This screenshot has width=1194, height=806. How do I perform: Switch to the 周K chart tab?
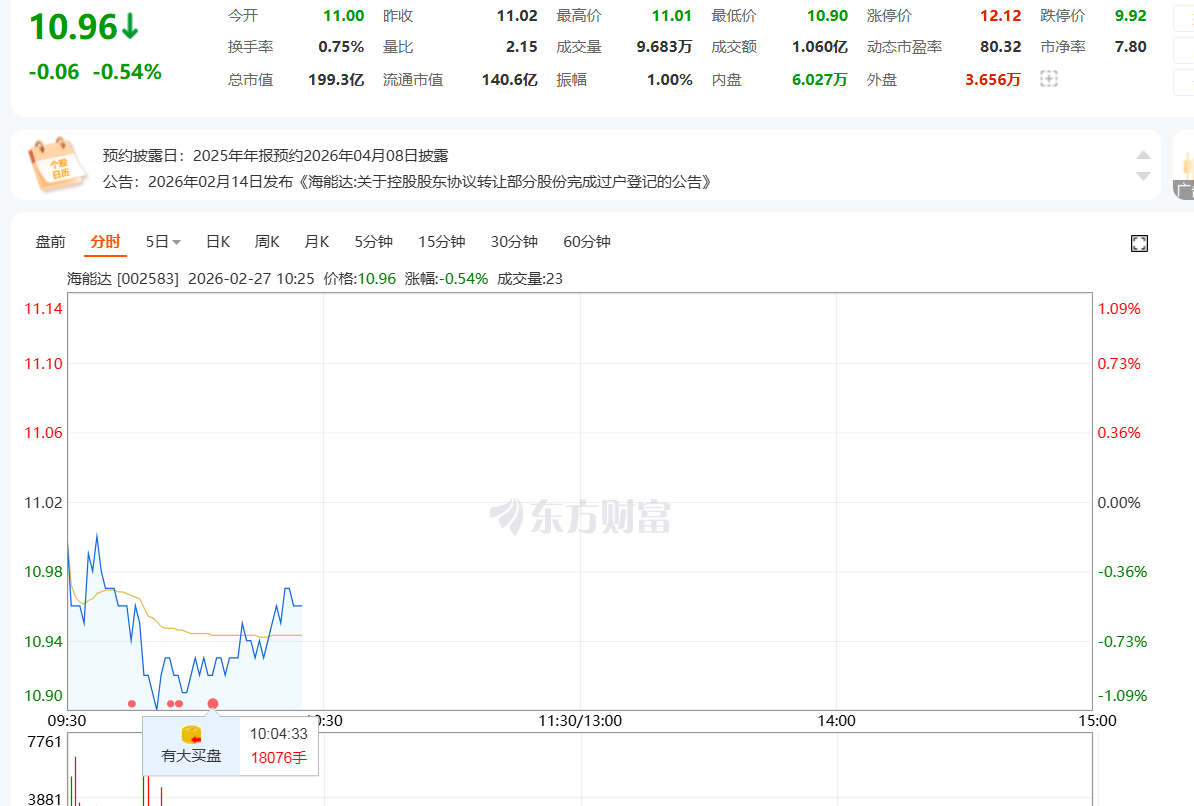click(267, 241)
